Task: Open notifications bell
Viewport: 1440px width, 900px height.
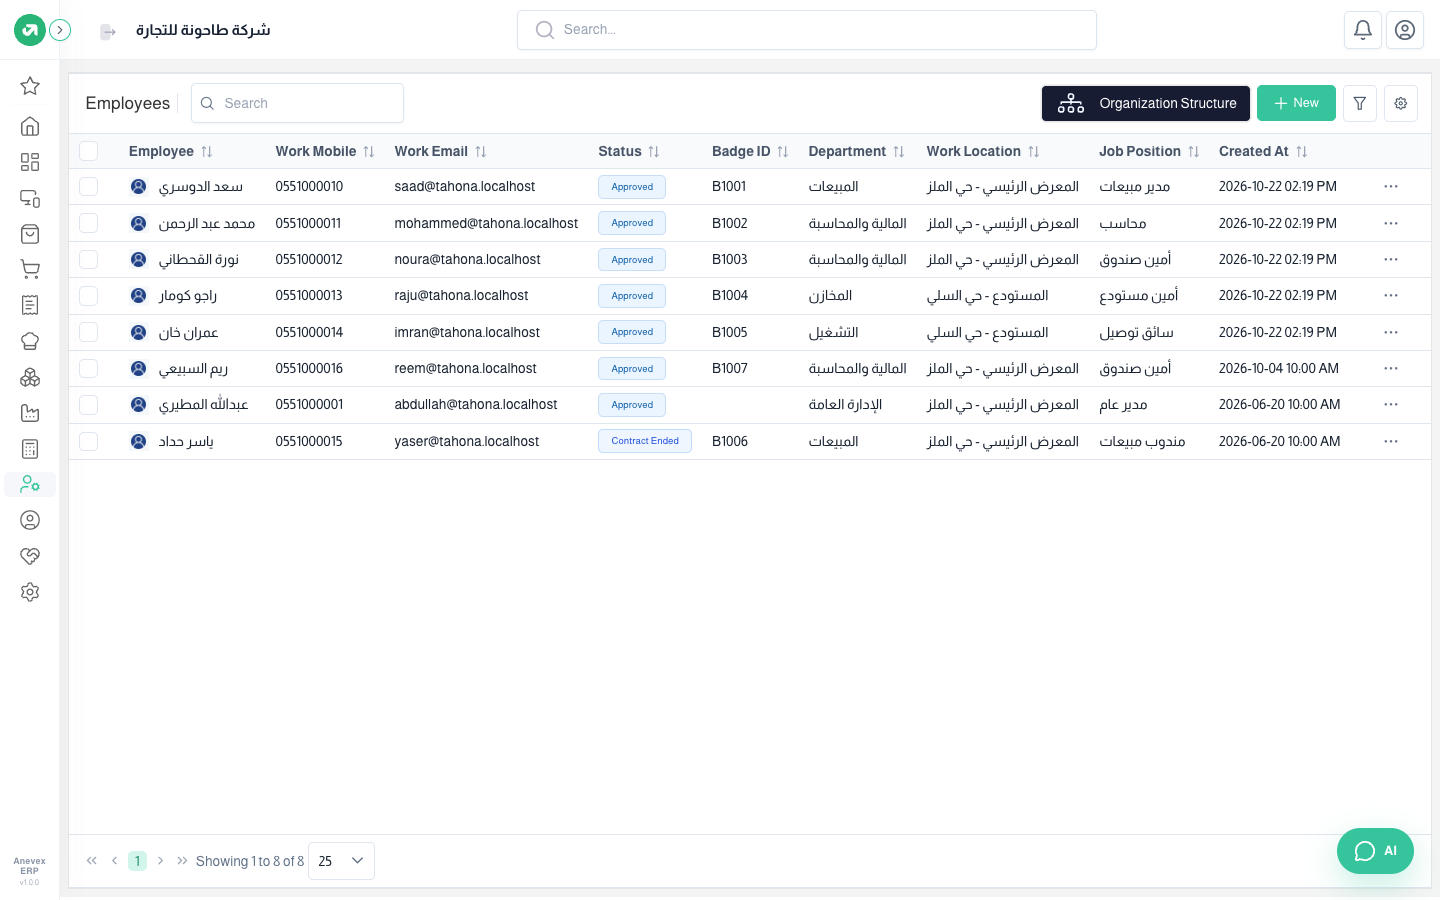Action: coord(1363,30)
